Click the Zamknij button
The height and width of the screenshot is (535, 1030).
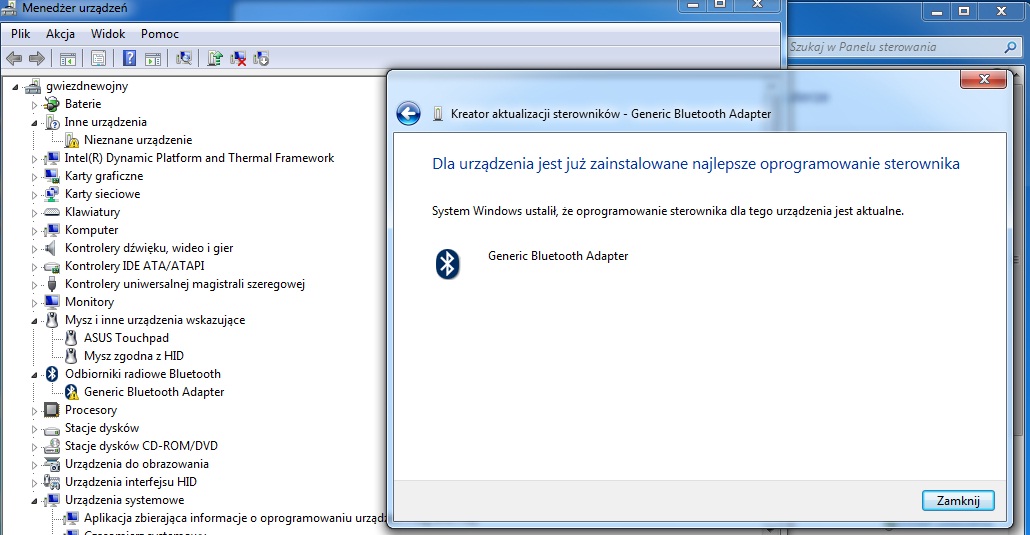pos(958,501)
